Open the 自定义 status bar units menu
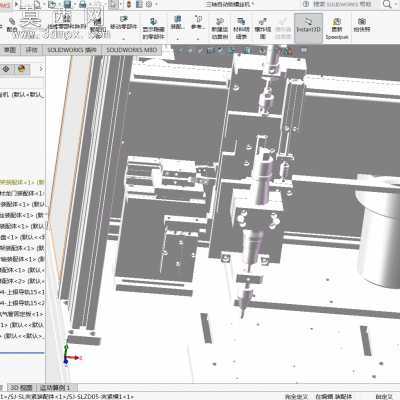The height and width of the screenshot is (400, 400). coord(384,397)
